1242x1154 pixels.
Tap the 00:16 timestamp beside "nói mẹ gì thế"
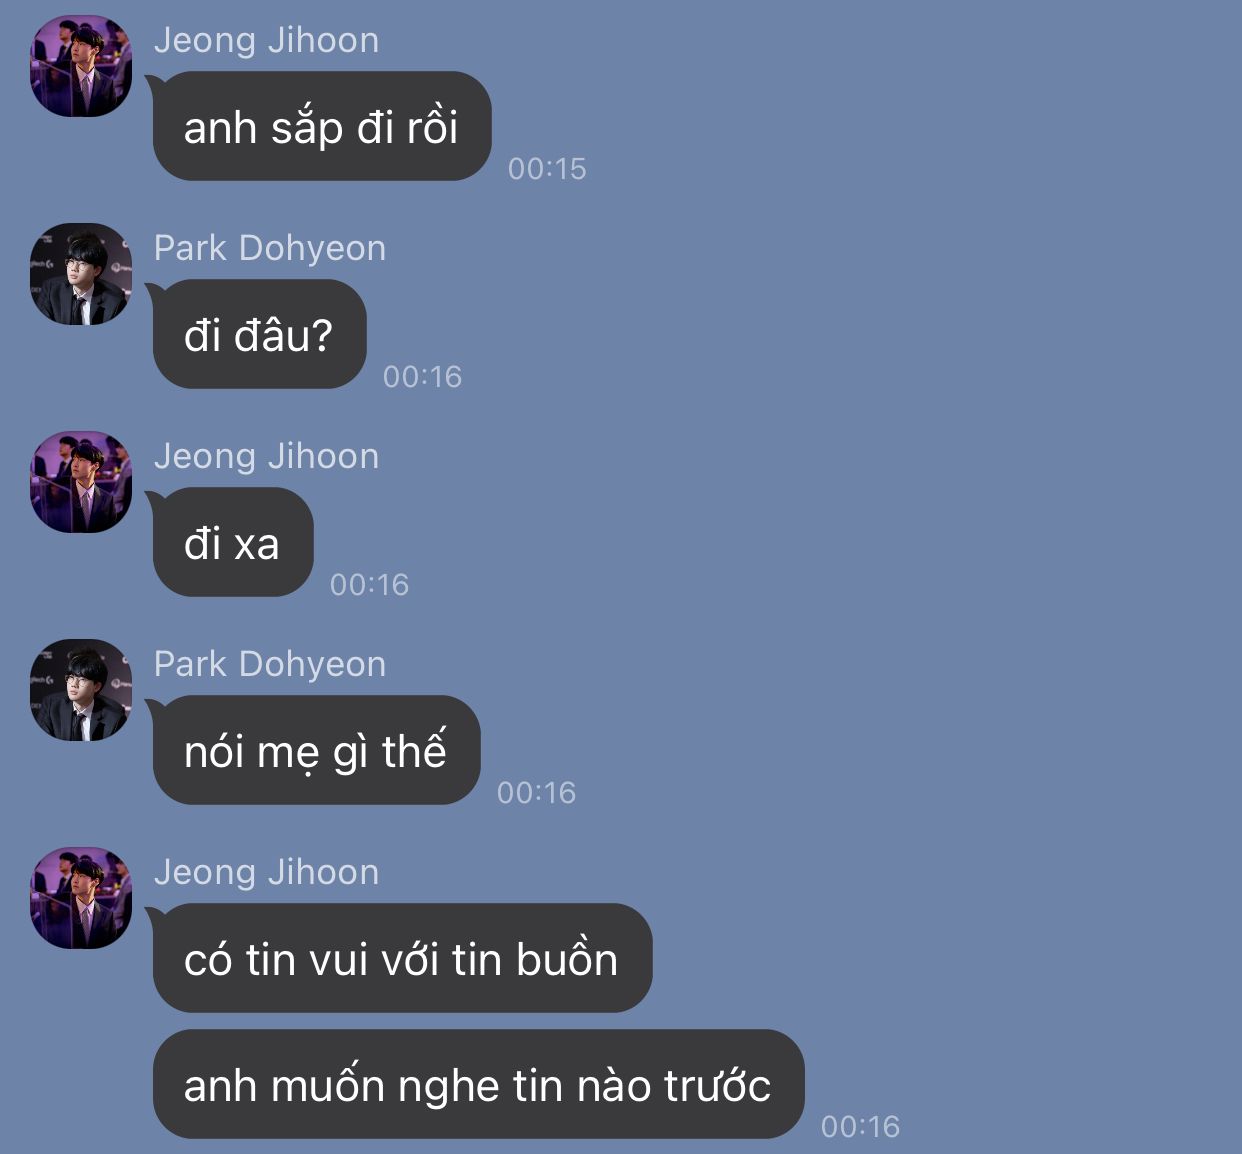tap(536, 792)
